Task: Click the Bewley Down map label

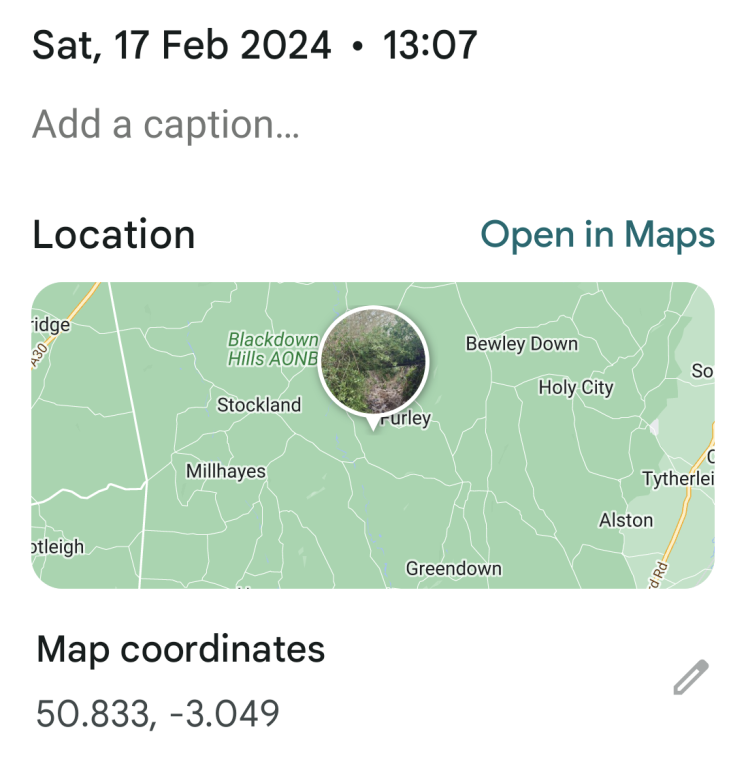Action: (521, 344)
